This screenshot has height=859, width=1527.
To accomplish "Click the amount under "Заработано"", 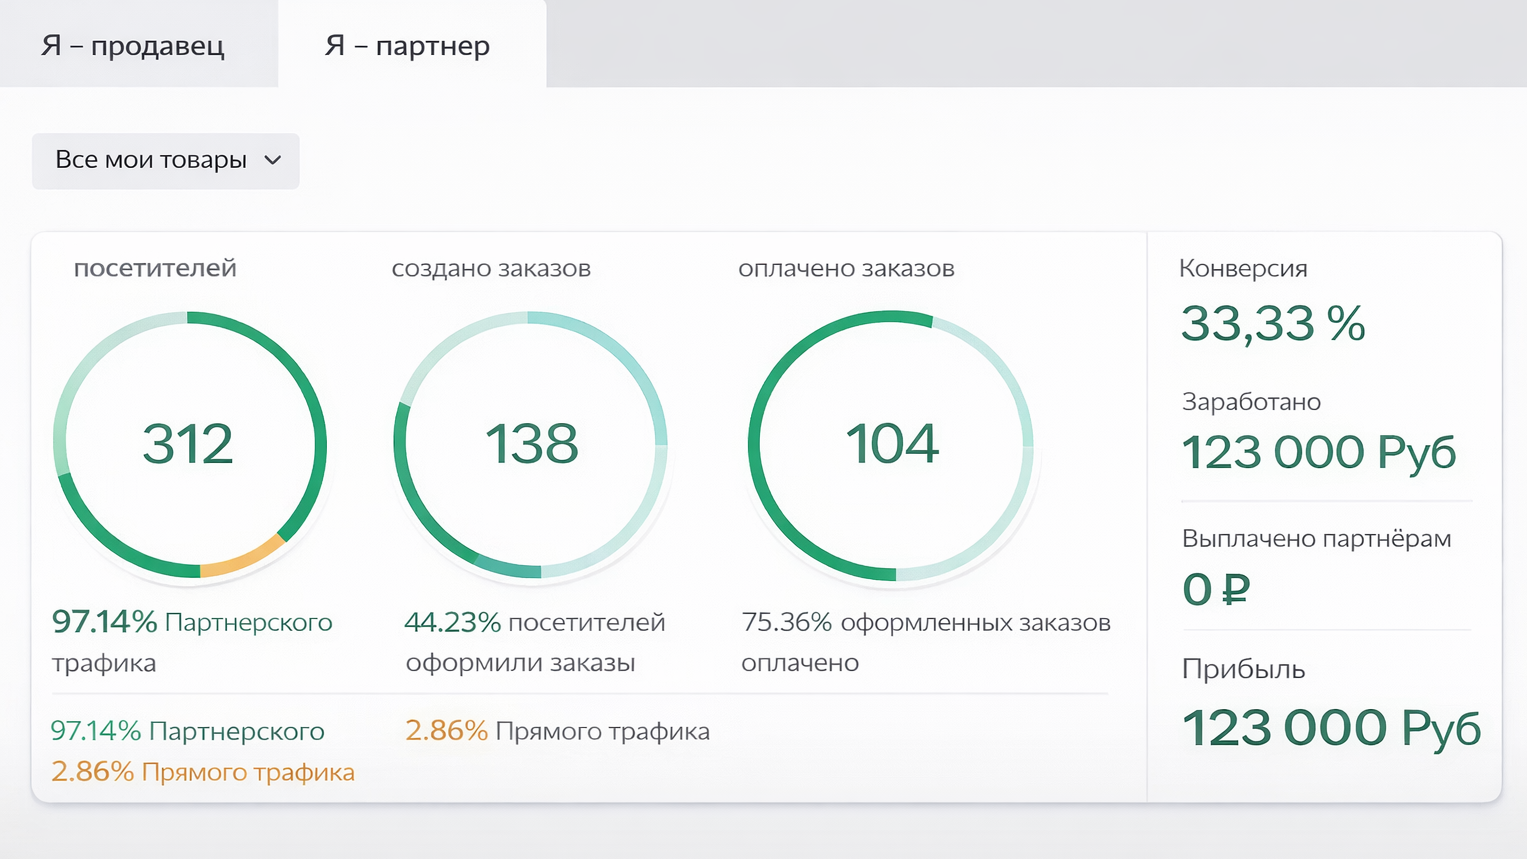I will point(1318,452).
